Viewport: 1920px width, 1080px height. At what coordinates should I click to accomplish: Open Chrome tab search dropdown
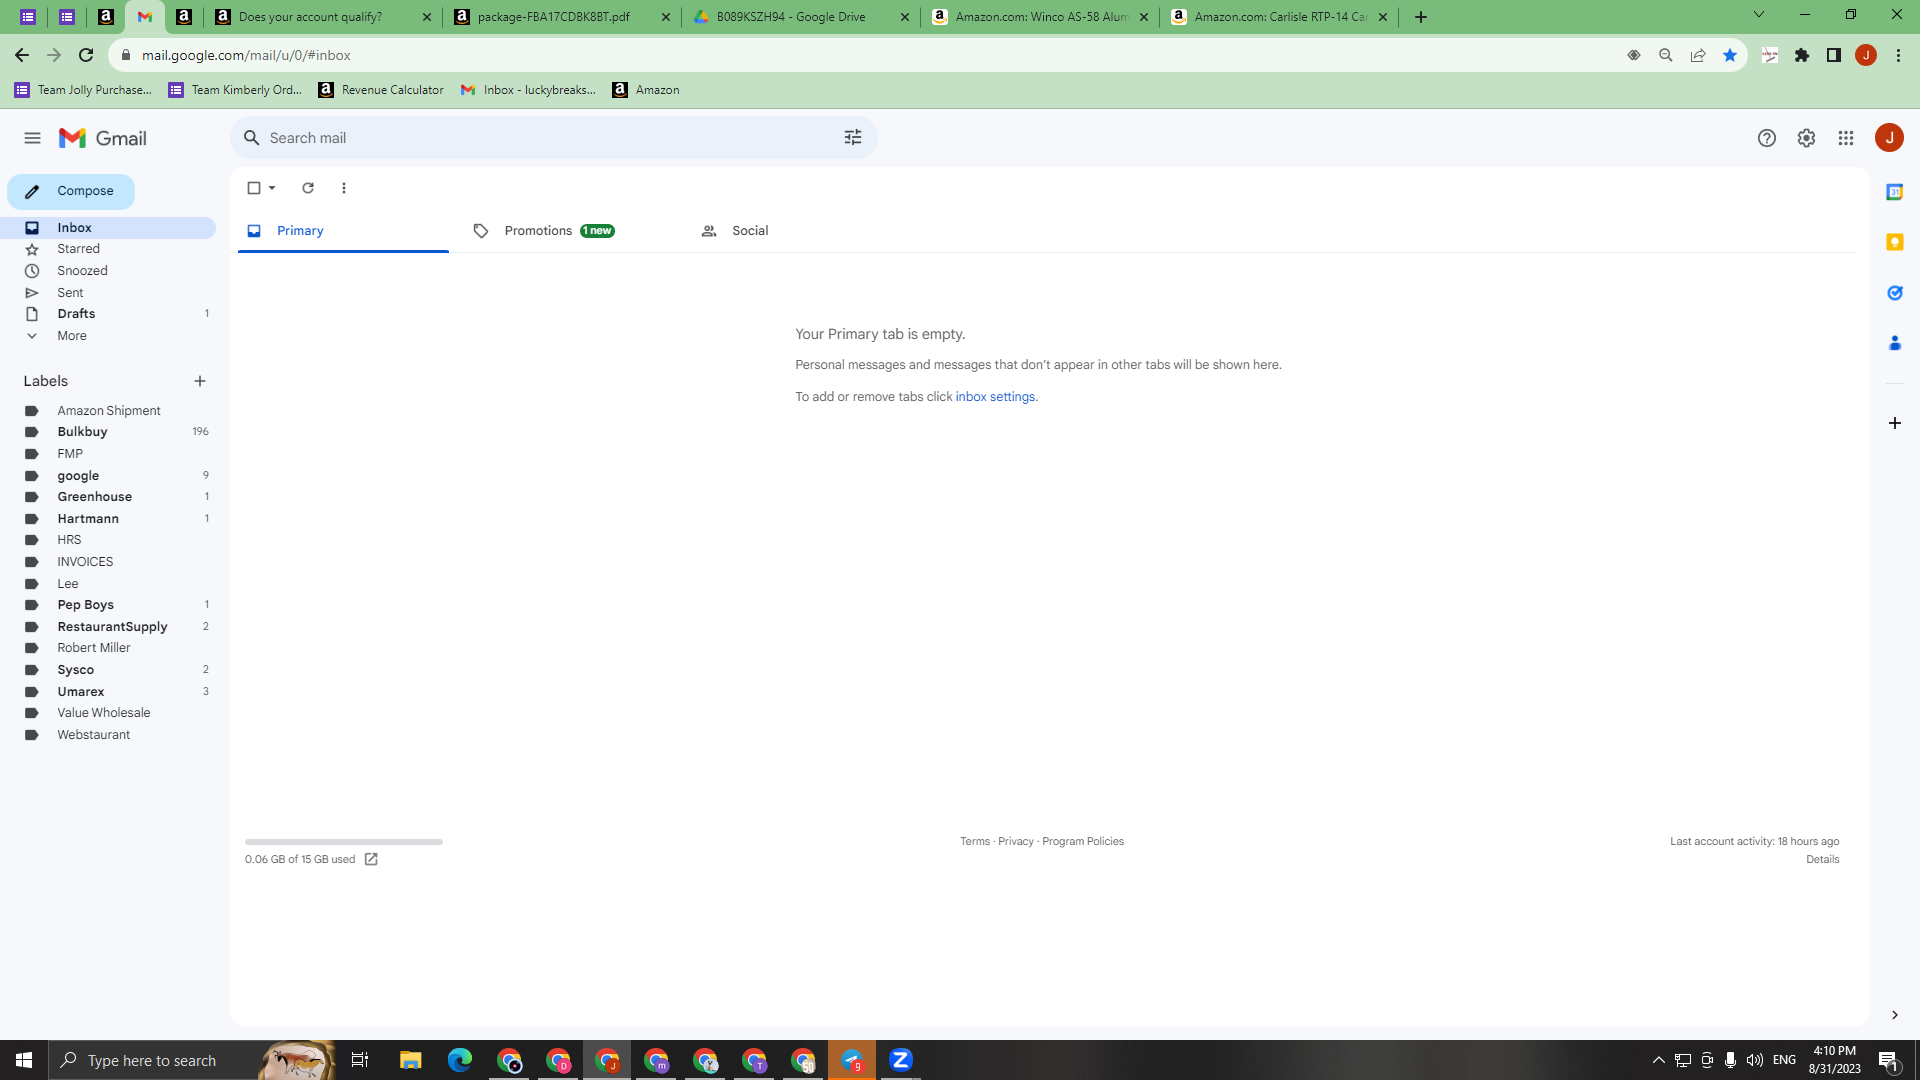[1759, 15]
